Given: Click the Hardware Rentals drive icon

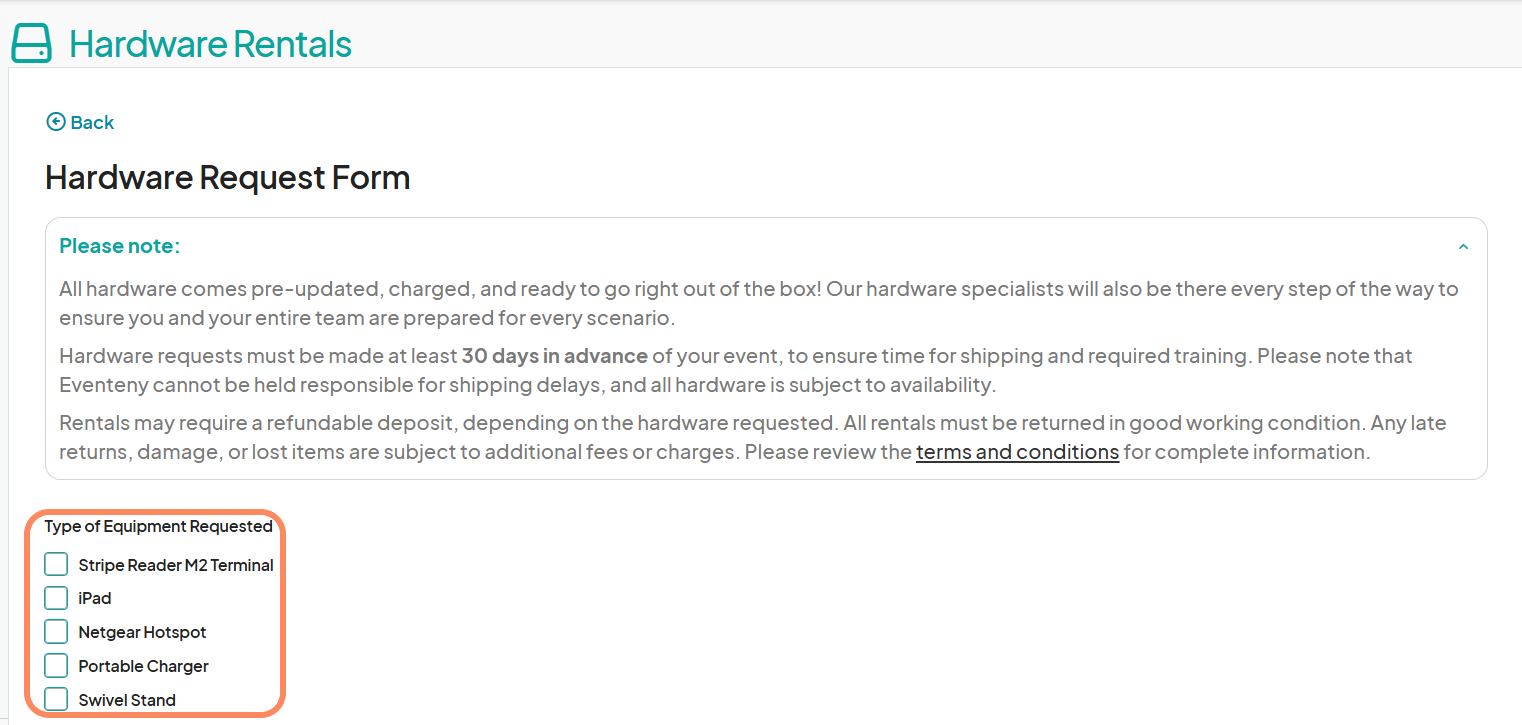Looking at the screenshot, I should (x=31, y=44).
